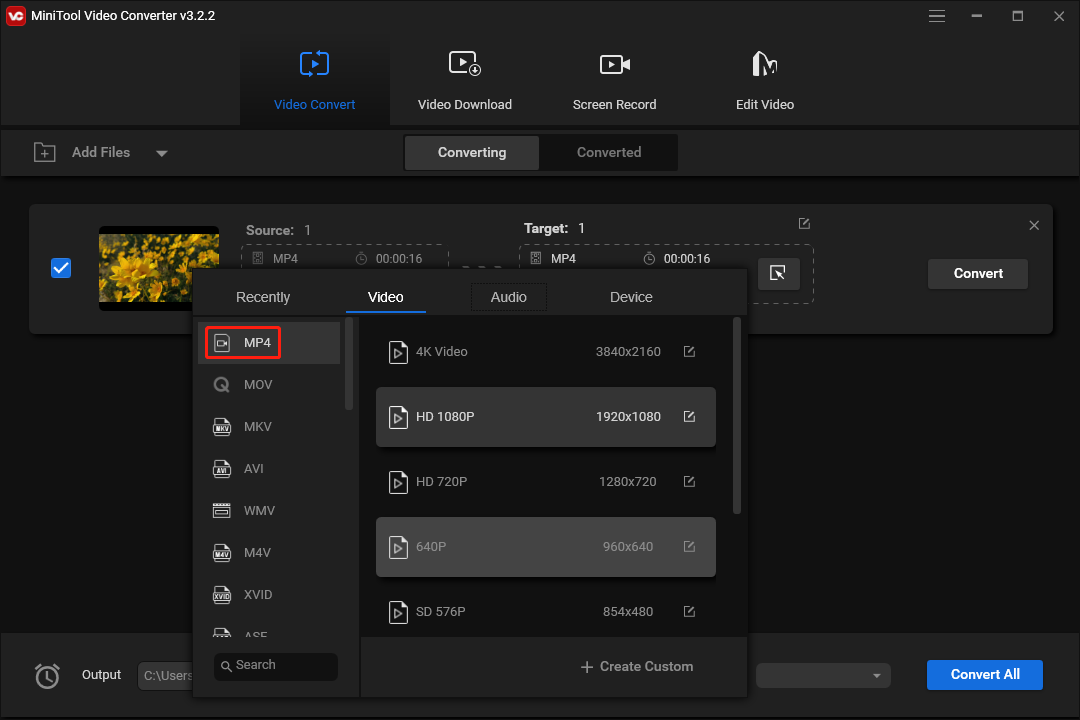This screenshot has height=720, width=1080.
Task: Click the preset list scrollbar
Action: point(736,415)
